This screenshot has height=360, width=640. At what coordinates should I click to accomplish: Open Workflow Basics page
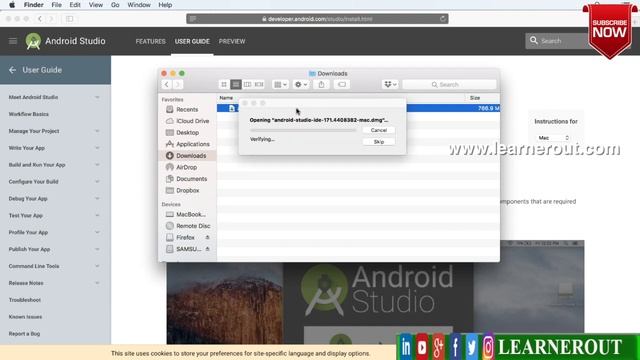point(29,114)
